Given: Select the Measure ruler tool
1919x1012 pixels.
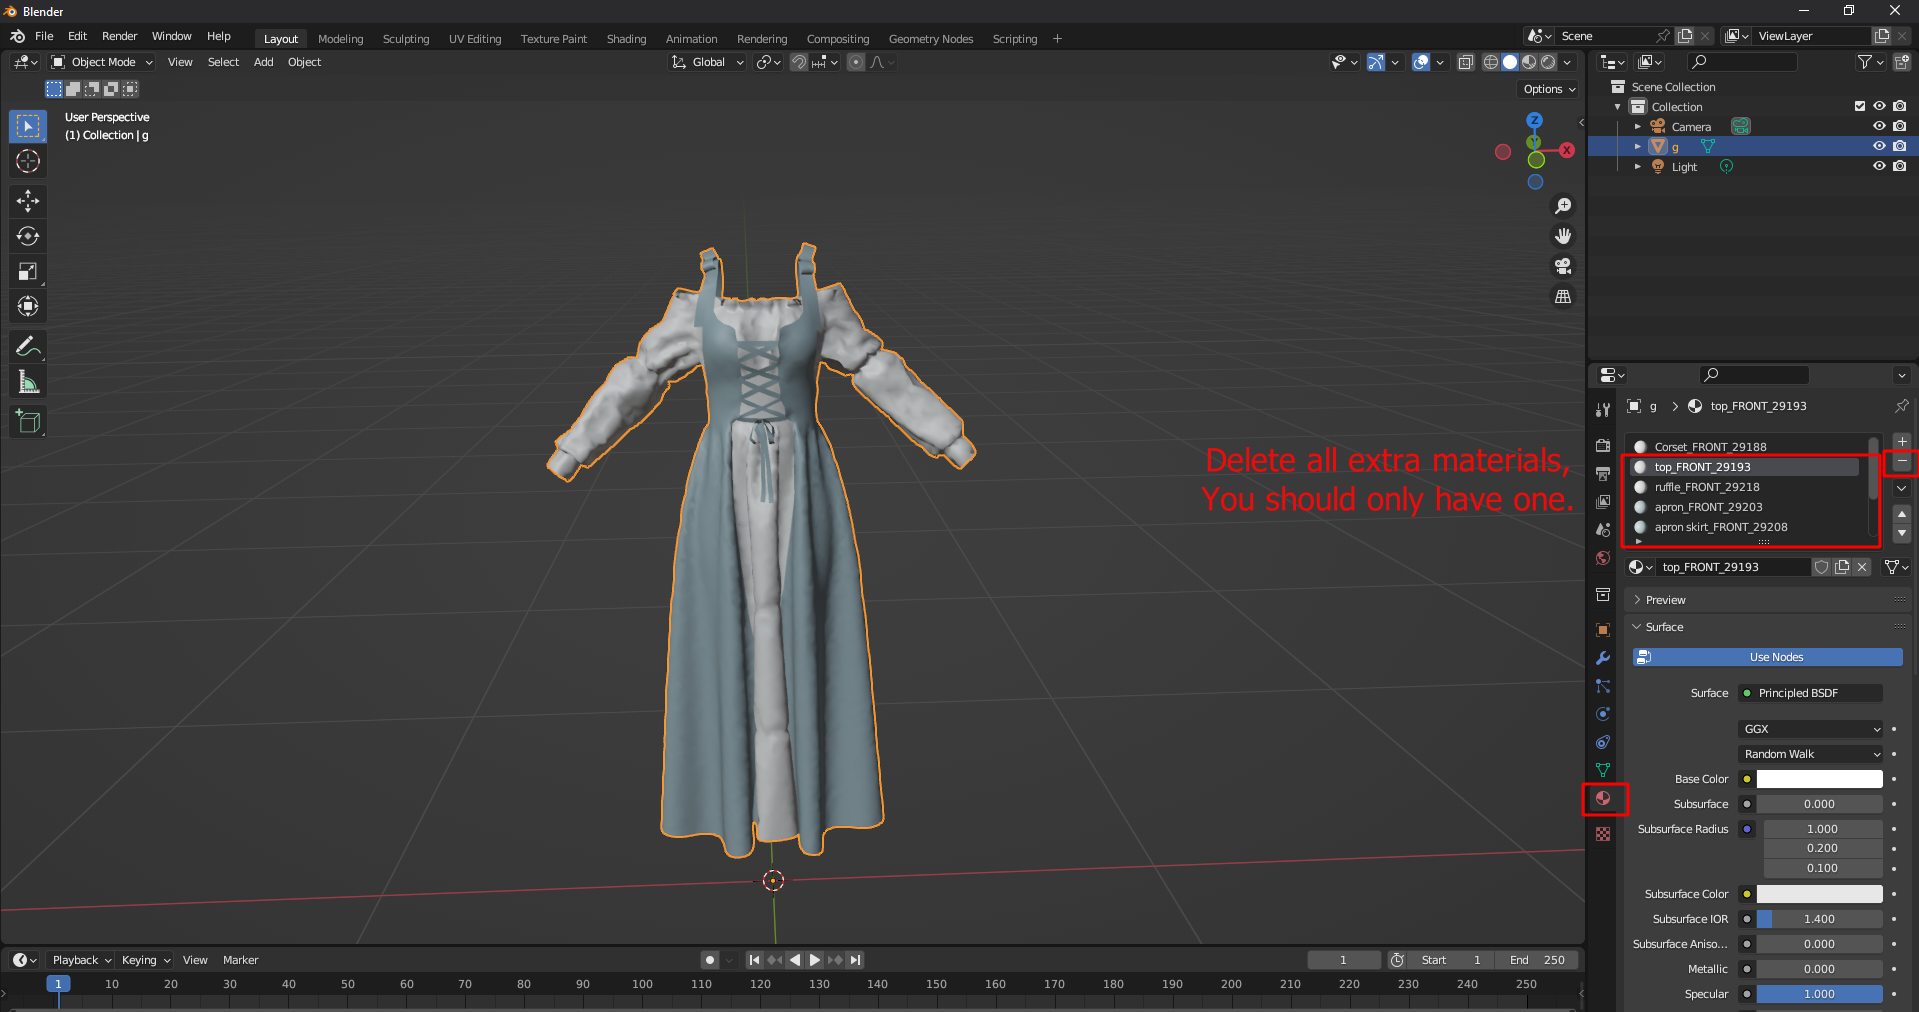Looking at the screenshot, I should (x=28, y=382).
